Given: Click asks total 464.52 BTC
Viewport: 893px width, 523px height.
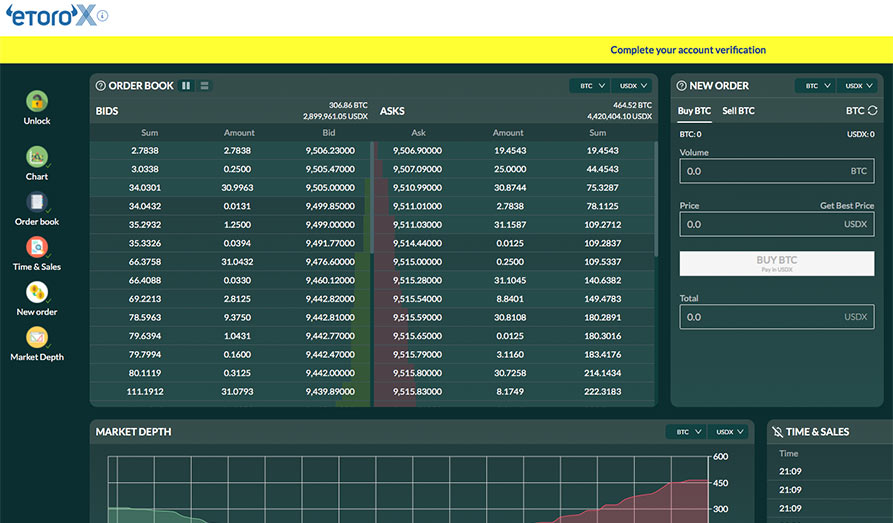Looking at the screenshot, I should [x=633, y=105].
